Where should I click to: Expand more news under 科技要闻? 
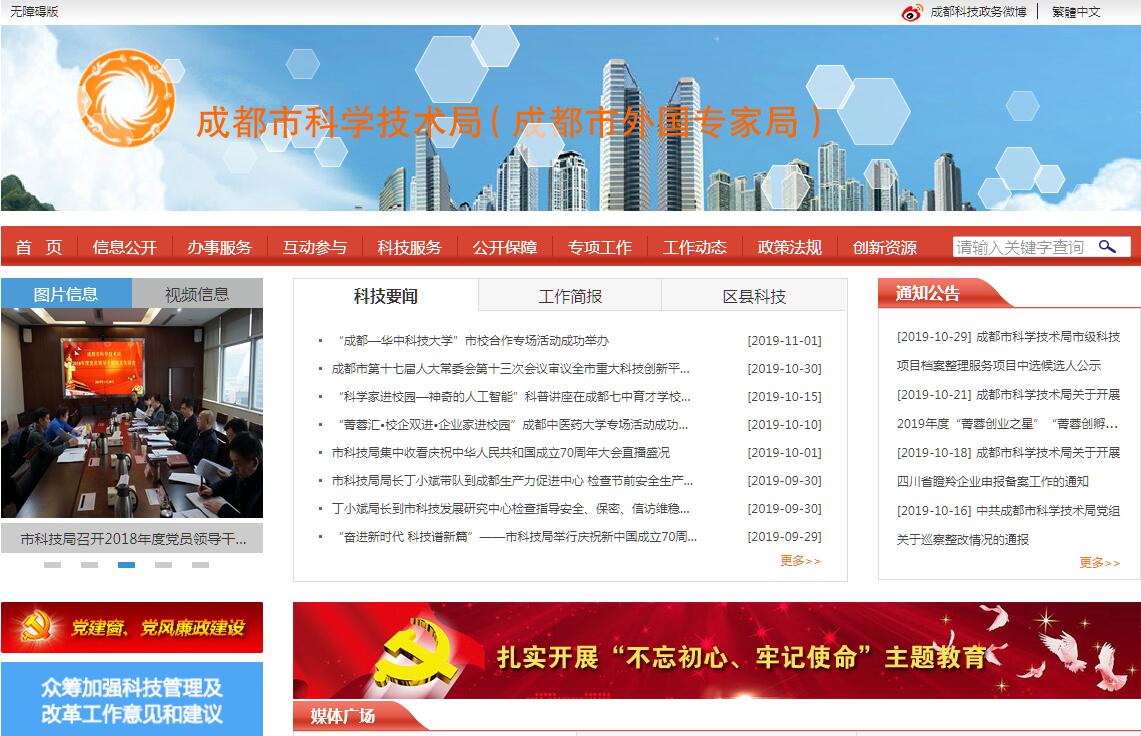click(x=800, y=561)
